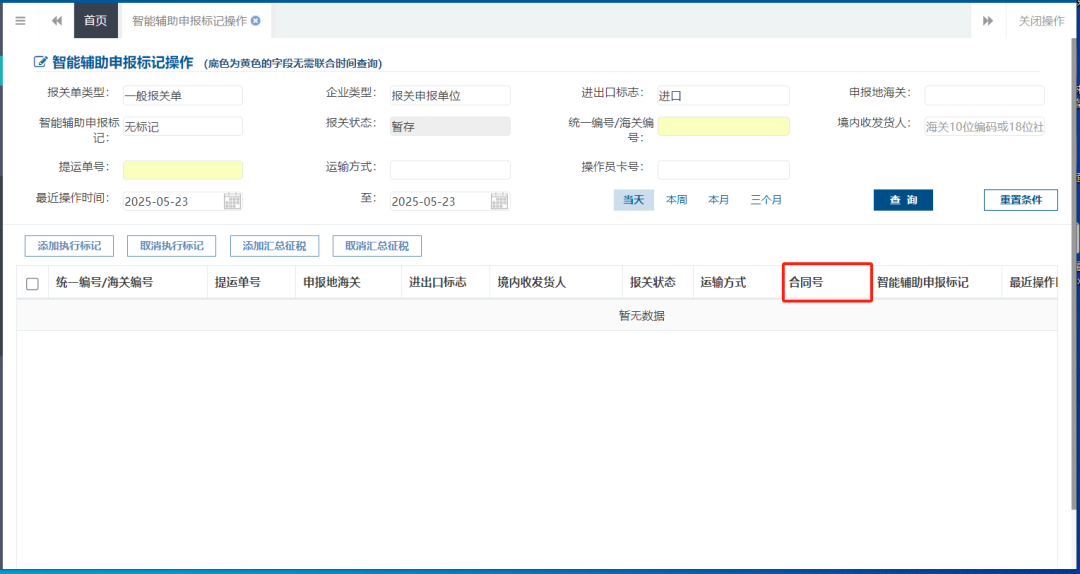Viewport: 1080px width, 574px height.
Task: Open the 智能辅助申报标记 dropdown
Action: [182, 127]
